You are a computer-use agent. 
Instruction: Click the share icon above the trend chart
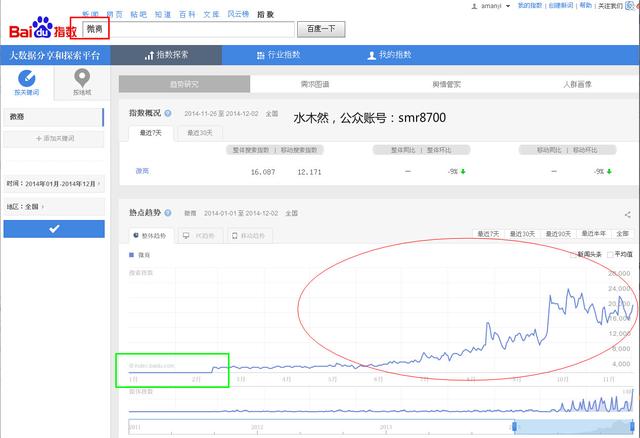(x=627, y=214)
